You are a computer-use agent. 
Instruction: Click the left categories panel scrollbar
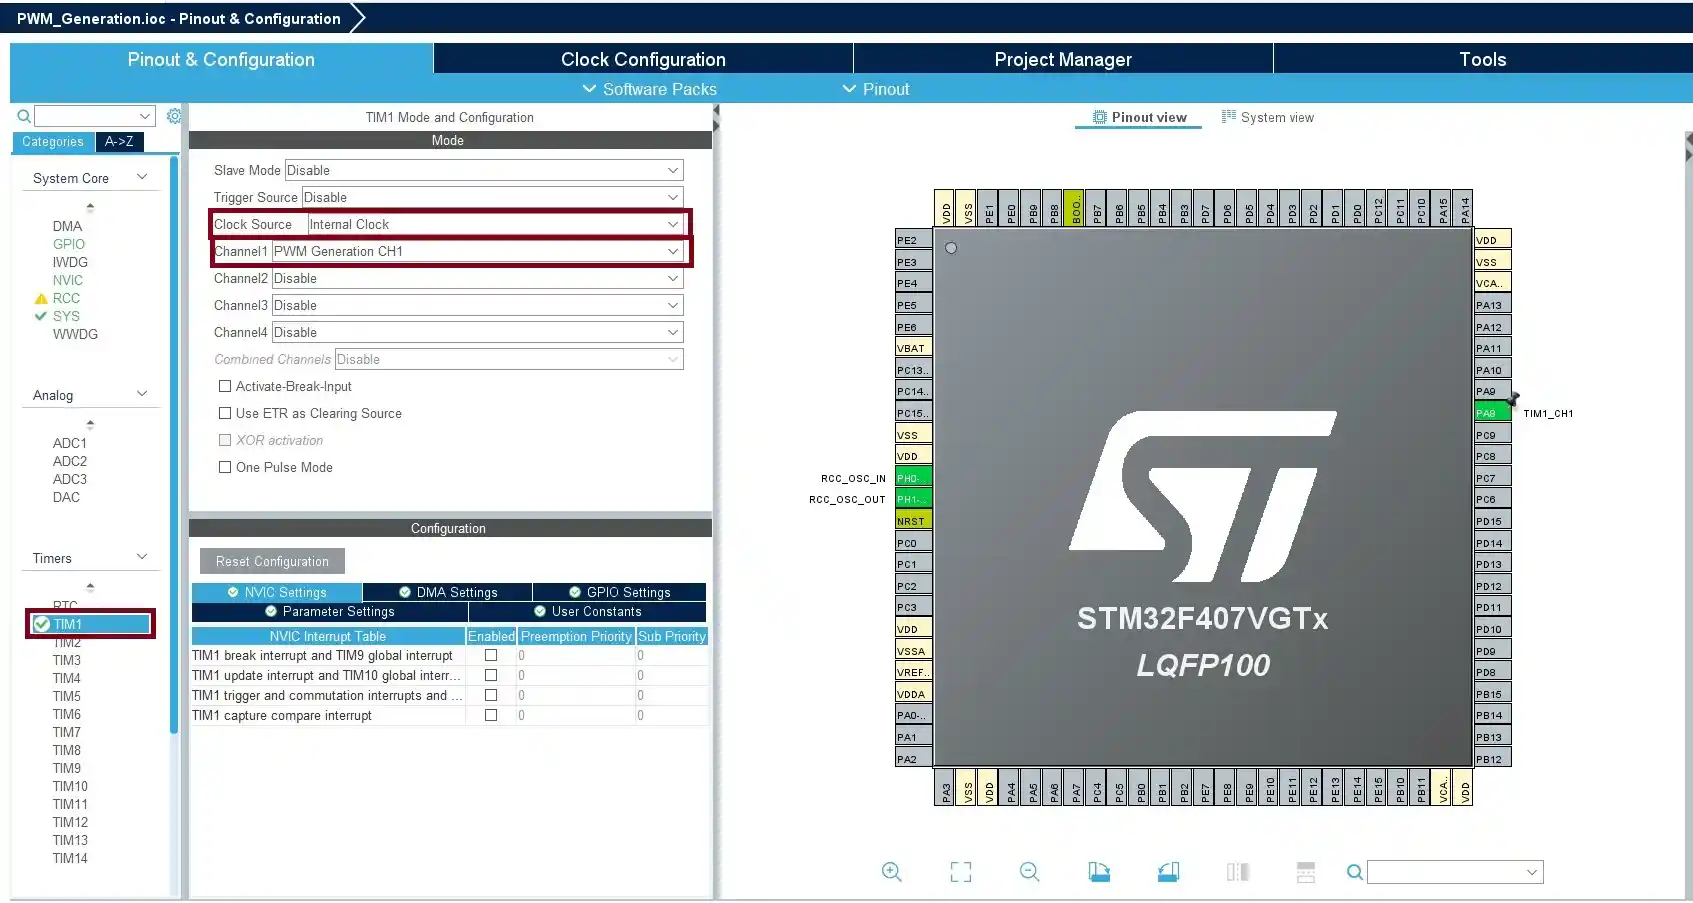point(174,445)
